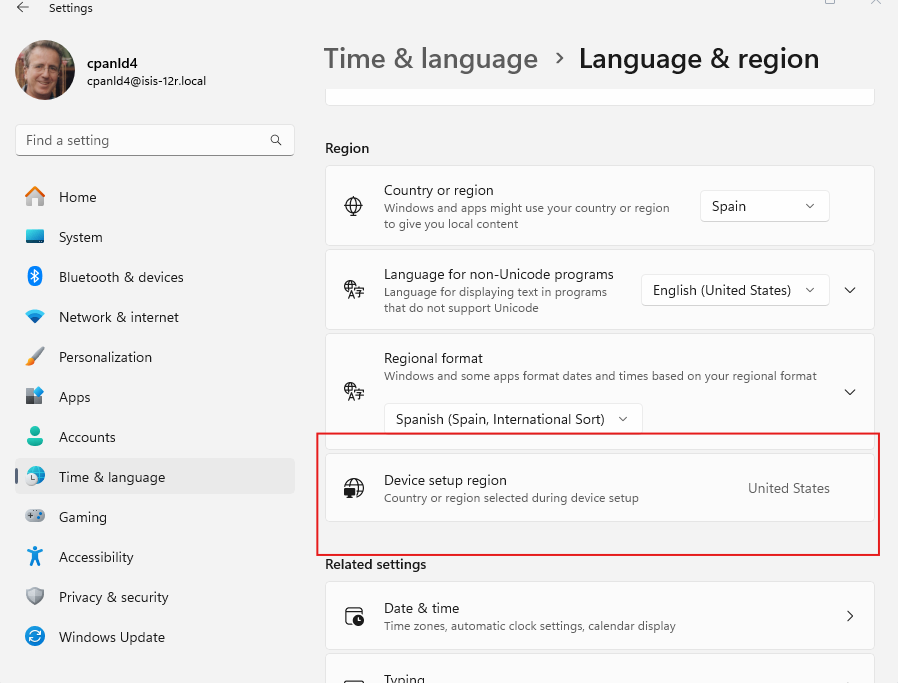This screenshot has height=683, width=898.
Task: Click the search magnifier icon
Action: point(276,140)
